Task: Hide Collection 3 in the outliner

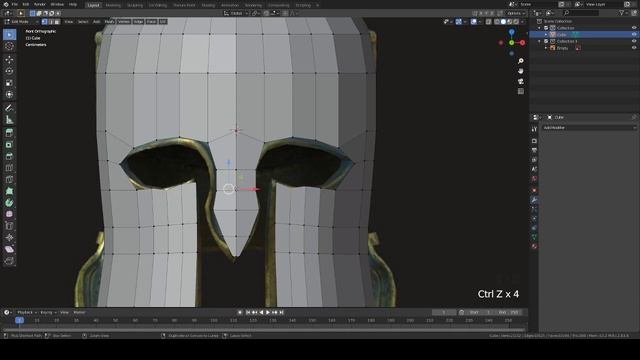Action: (634, 41)
